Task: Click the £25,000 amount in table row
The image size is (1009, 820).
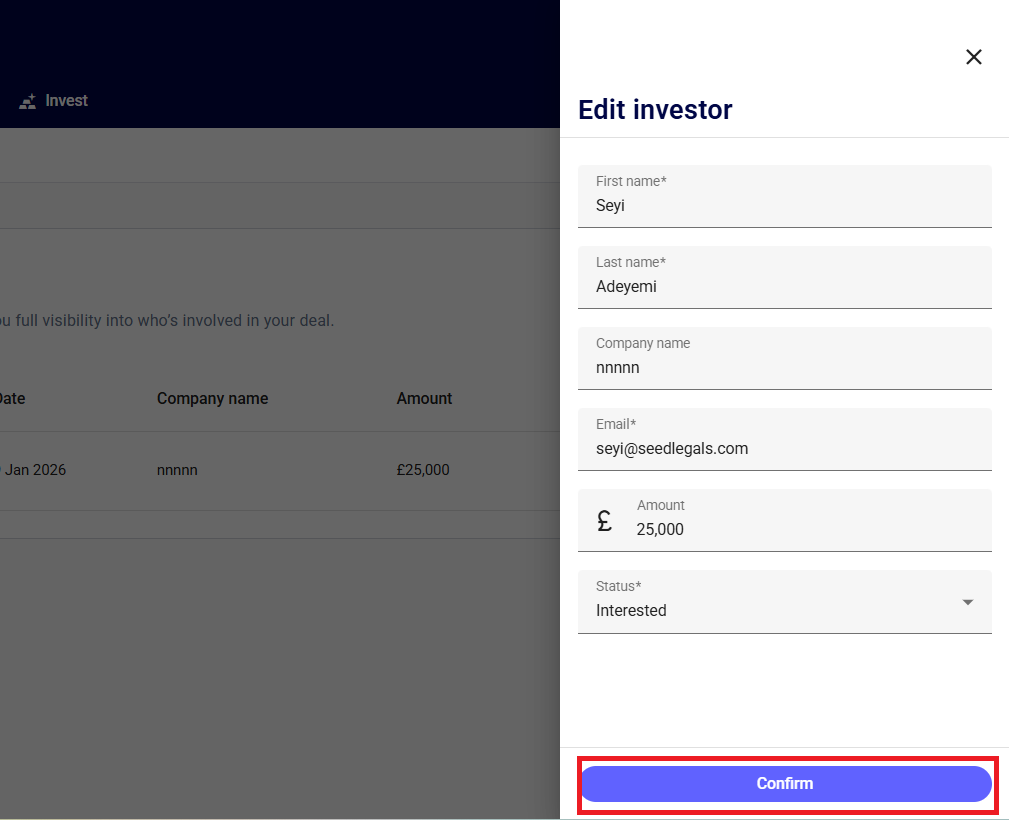Action: pyautogui.click(x=423, y=470)
